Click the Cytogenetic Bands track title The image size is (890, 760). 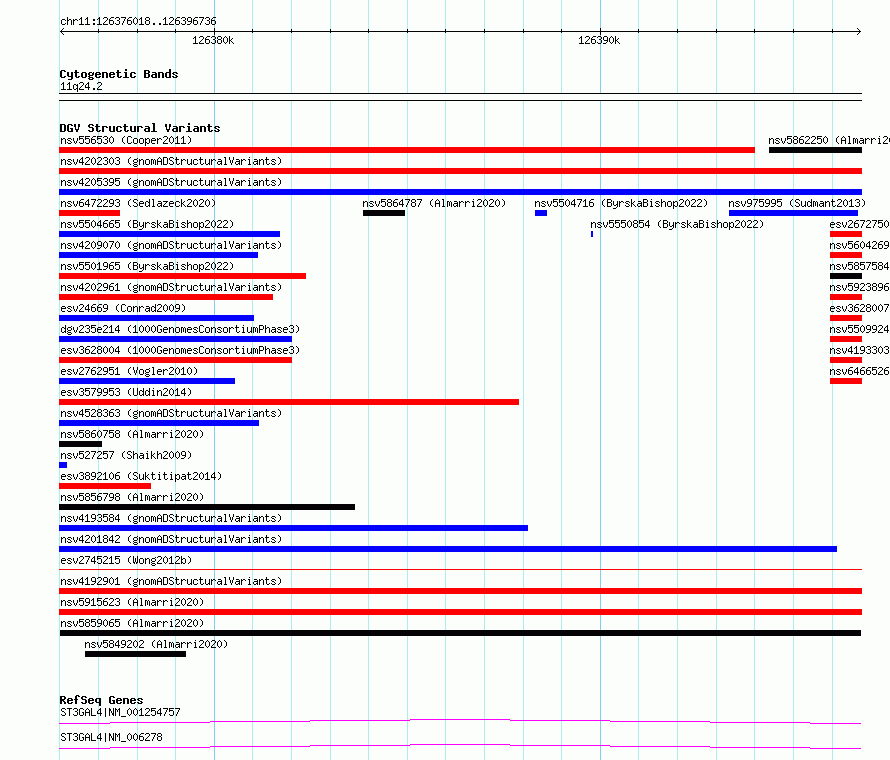point(119,74)
